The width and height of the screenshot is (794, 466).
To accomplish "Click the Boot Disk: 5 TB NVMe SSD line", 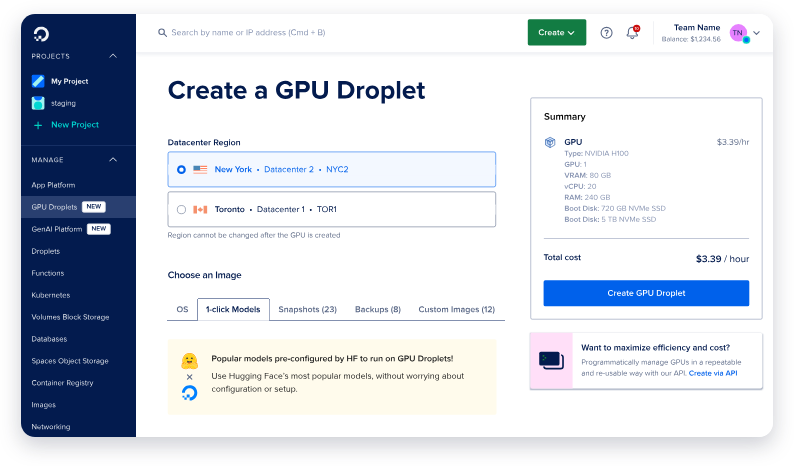I will tap(610, 219).
